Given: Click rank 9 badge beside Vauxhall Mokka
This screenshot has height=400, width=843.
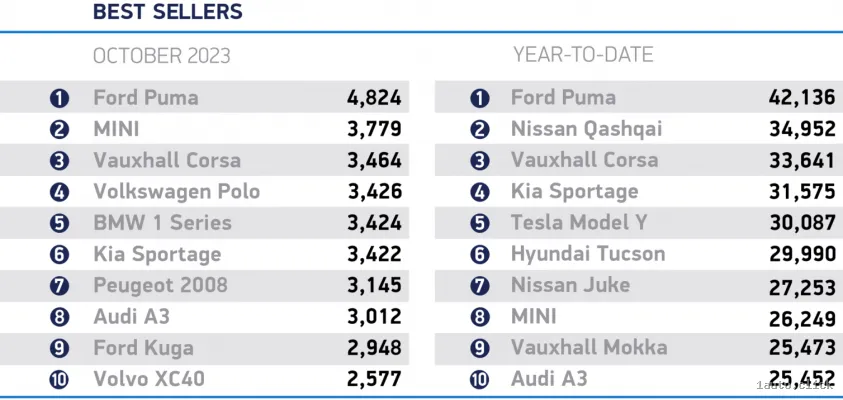Looking at the screenshot, I should [x=480, y=348].
